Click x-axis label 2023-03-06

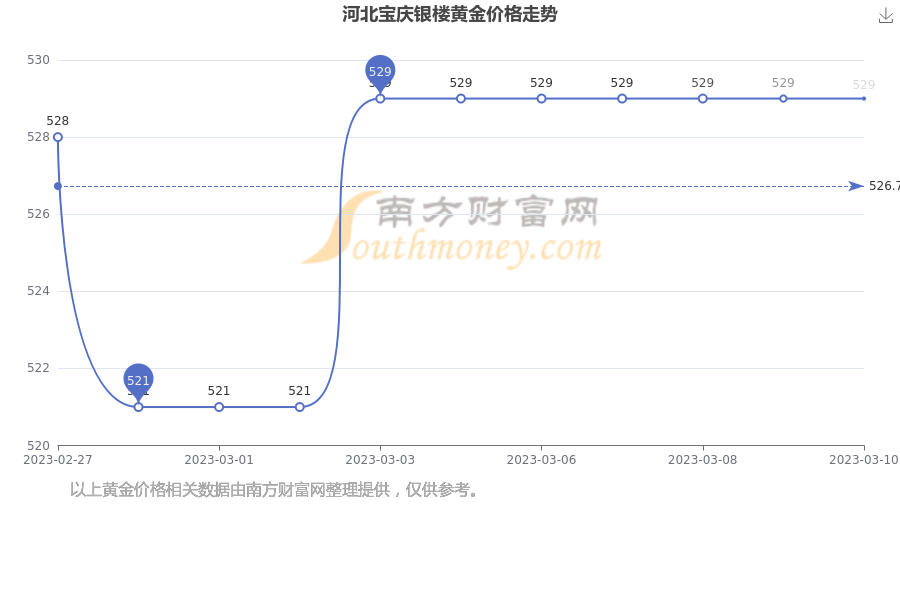click(541, 460)
